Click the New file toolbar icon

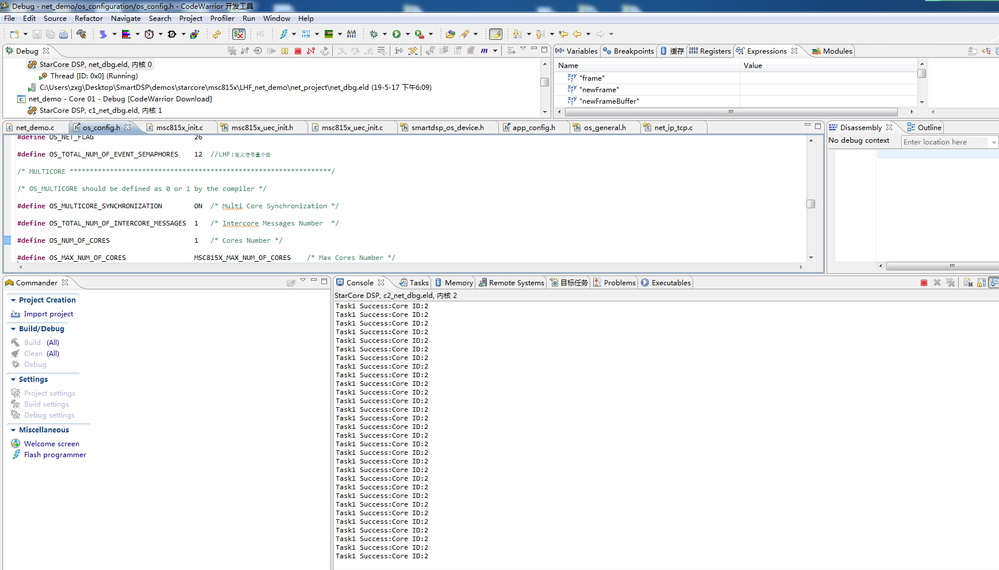click(14, 34)
